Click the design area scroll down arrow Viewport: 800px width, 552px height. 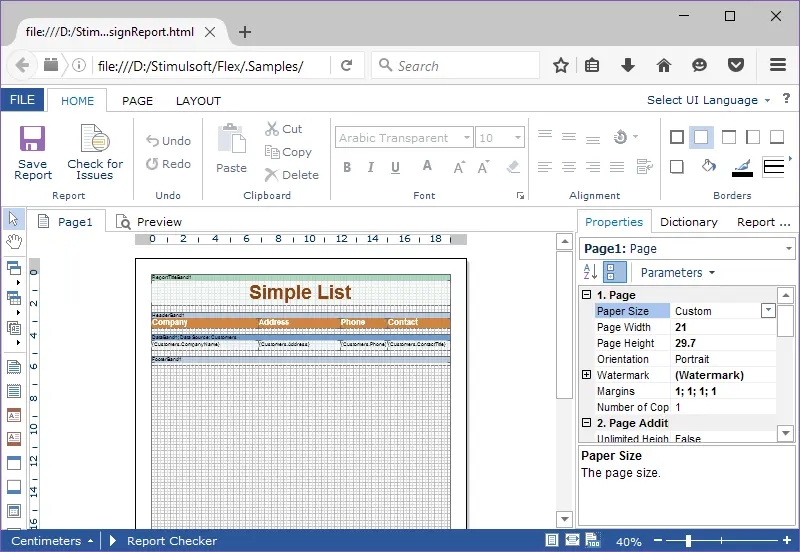pos(564,519)
